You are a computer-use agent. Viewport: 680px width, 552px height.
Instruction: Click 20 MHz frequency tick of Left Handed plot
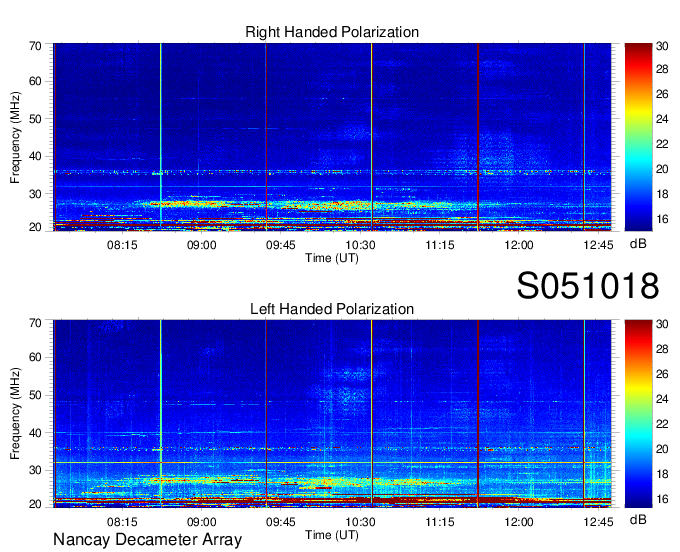[35, 504]
